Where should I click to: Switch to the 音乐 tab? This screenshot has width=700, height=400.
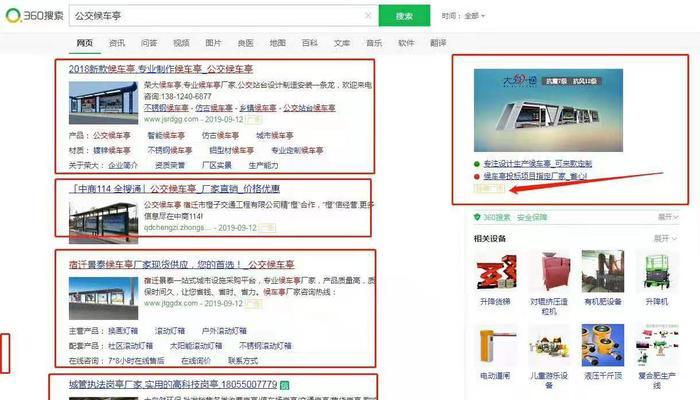[x=374, y=43]
